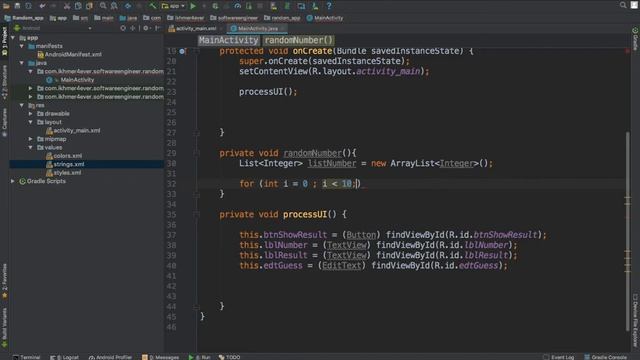
Task: Click the Search Everywhere magnifier icon
Action: pyautogui.click(x=623, y=5)
